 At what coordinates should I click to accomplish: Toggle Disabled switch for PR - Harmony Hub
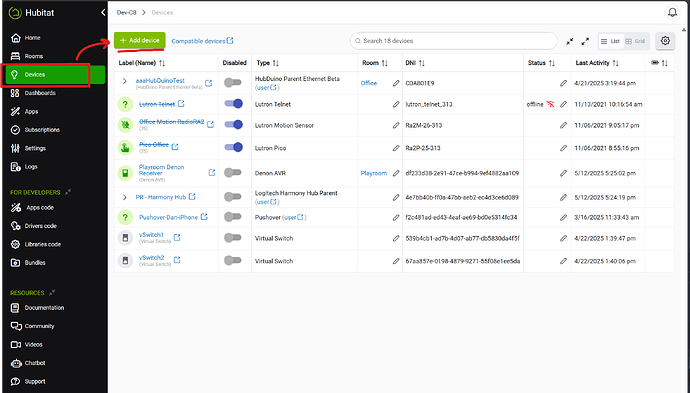[x=233, y=197]
